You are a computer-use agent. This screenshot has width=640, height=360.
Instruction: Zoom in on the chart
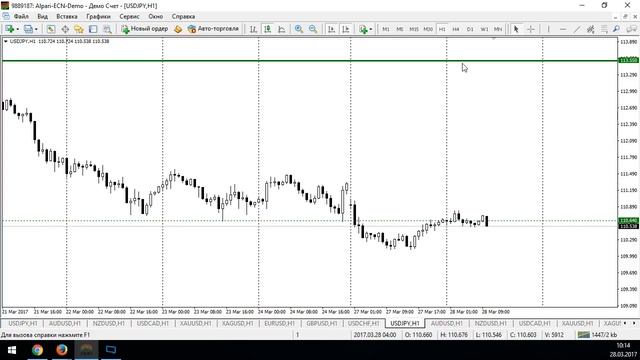click(x=299, y=29)
